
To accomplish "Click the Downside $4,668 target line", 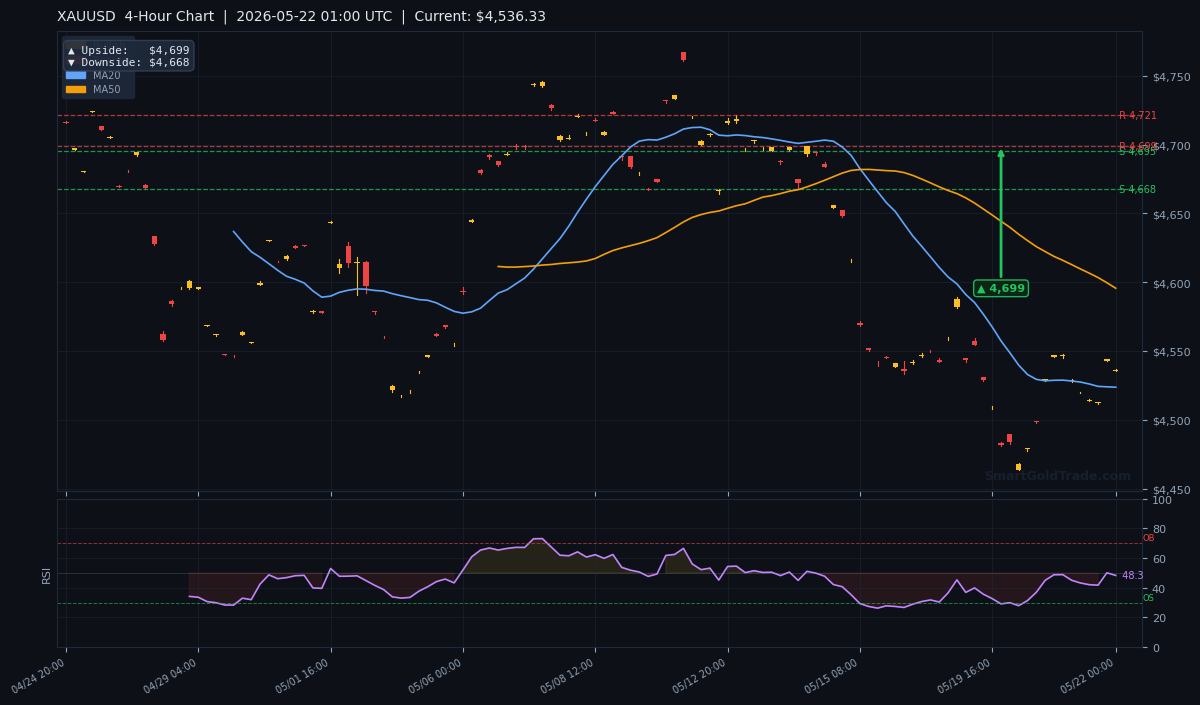I will click(128, 62).
